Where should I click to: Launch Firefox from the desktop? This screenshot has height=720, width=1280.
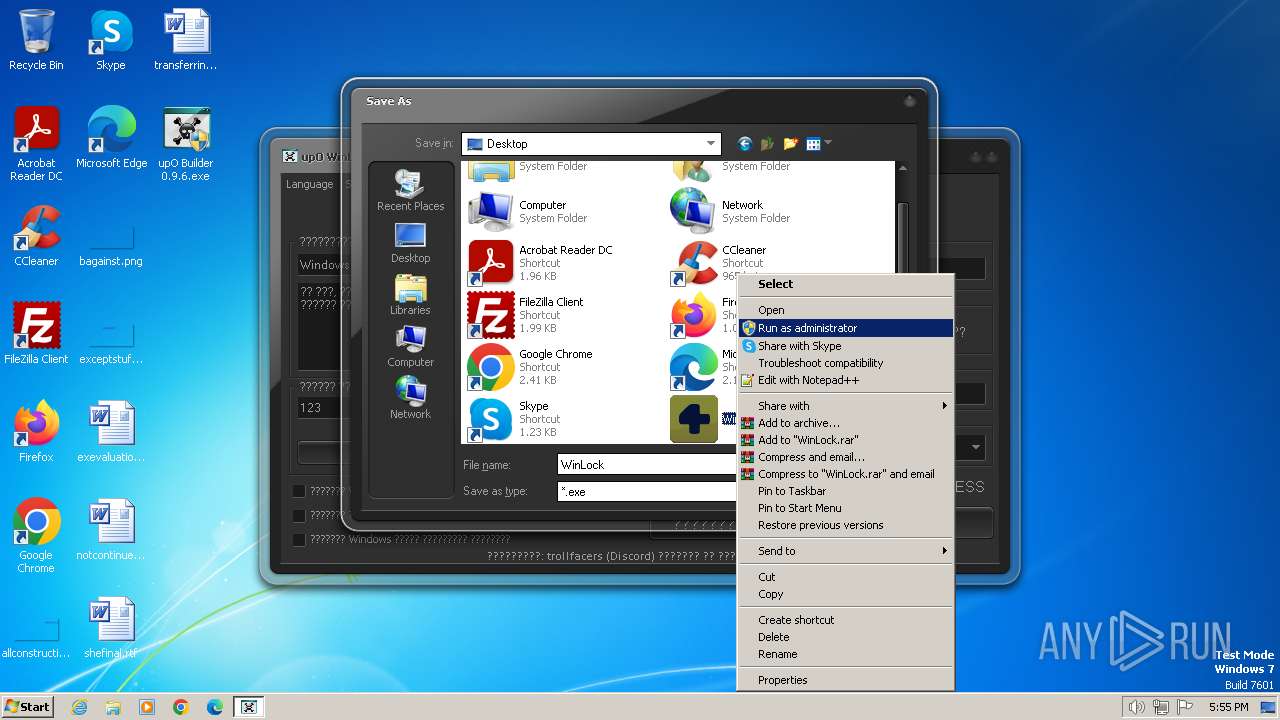[x=36, y=432]
